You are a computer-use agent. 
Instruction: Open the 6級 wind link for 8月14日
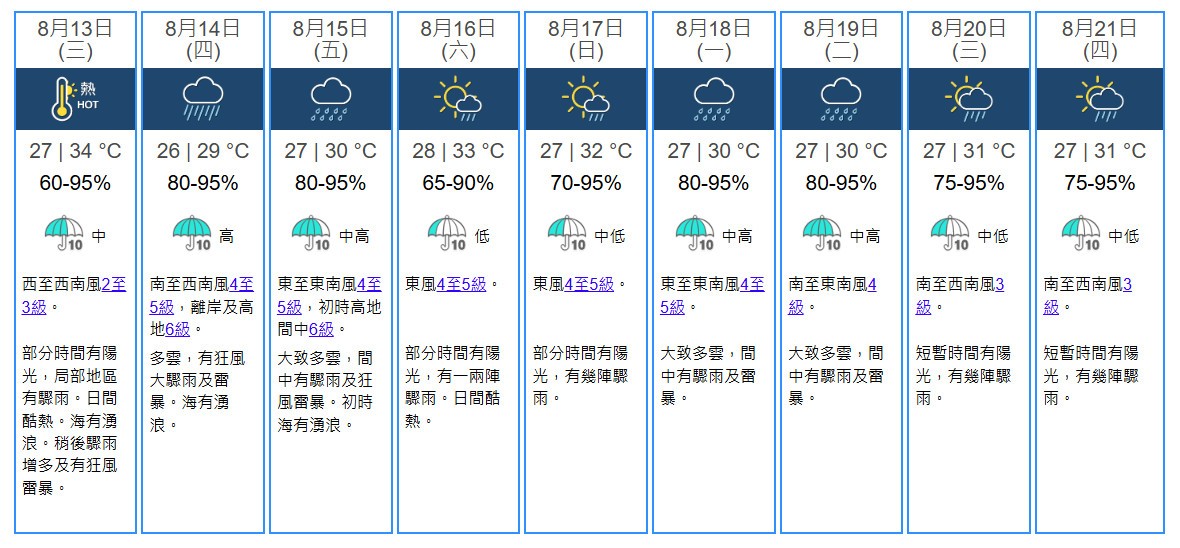(x=177, y=328)
